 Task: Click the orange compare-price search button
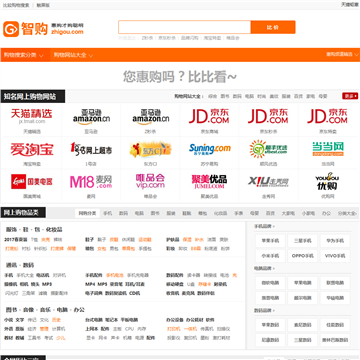pyautogui.click(x=273, y=27)
